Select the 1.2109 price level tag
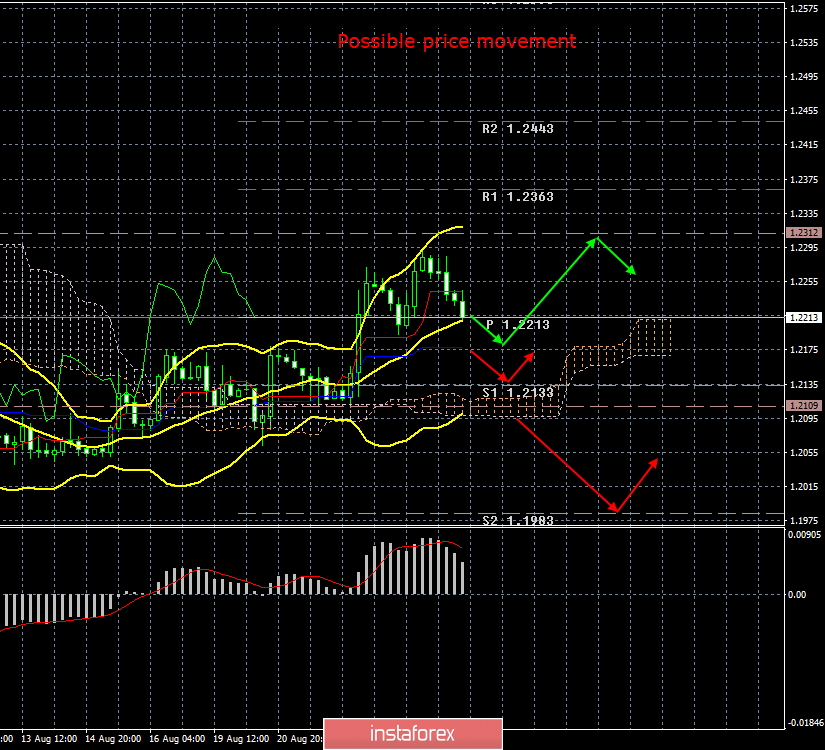This screenshot has height=750, width=825. coord(803,405)
